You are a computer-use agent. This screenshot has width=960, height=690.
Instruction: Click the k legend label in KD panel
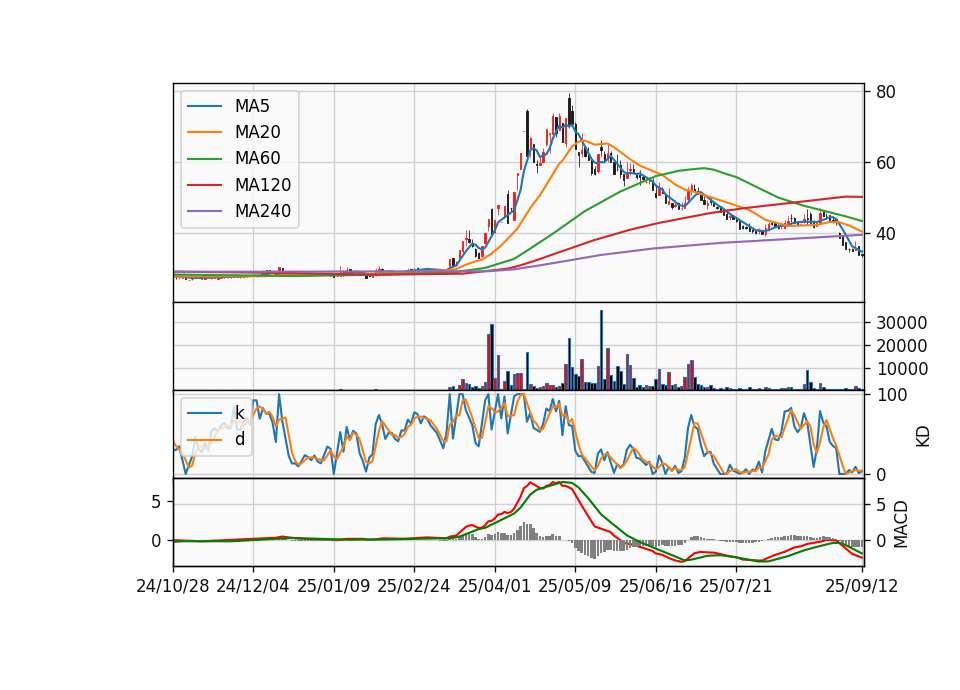[x=239, y=413]
